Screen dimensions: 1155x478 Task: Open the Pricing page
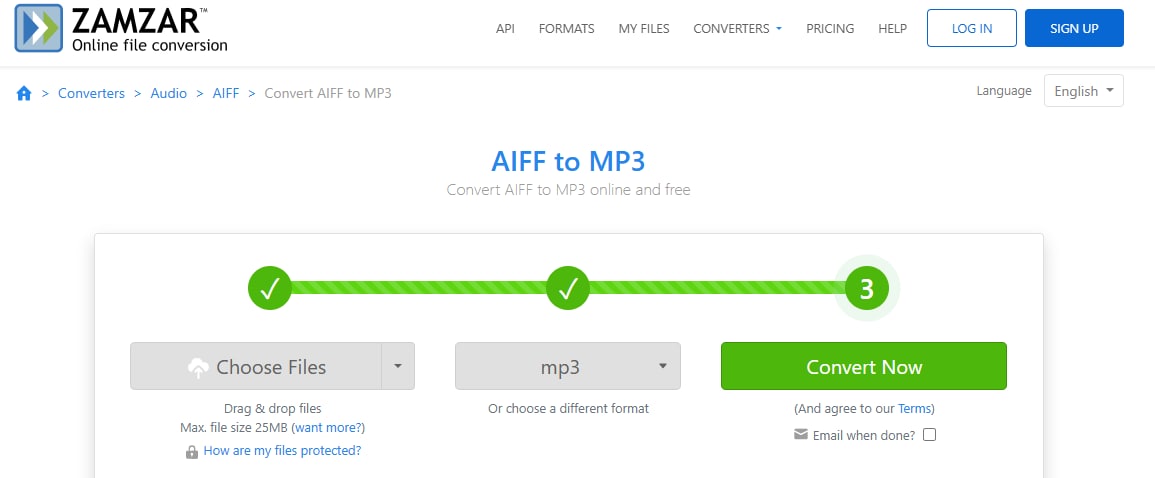pos(830,29)
